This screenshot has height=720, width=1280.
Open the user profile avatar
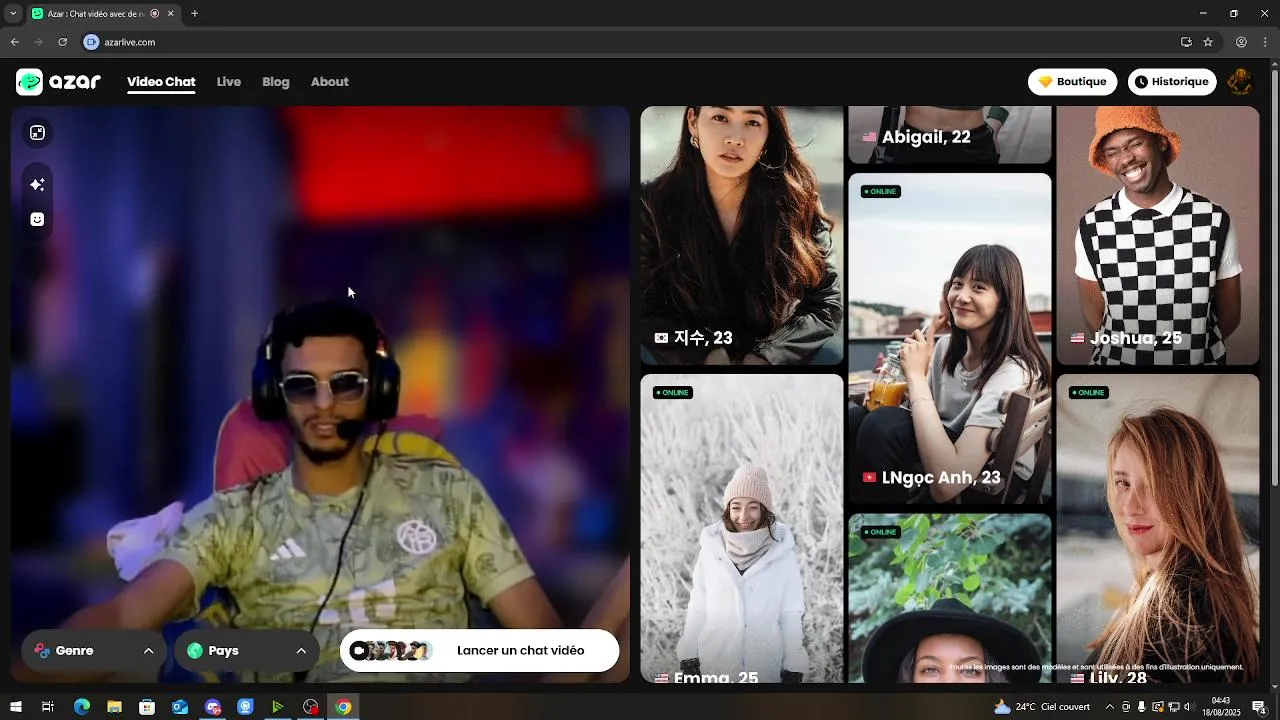coord(1239,82)
